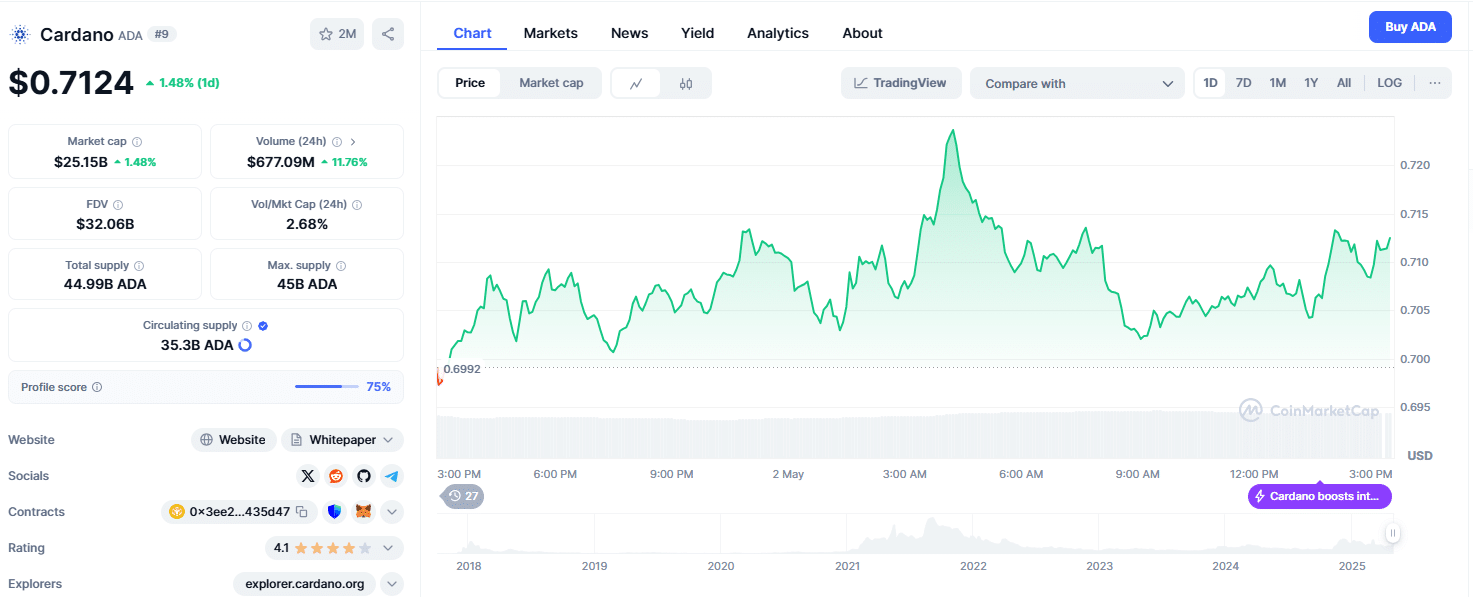Copy the contract address 0x3ee2...435d47

pyautogui.click(x=301, y=512)
